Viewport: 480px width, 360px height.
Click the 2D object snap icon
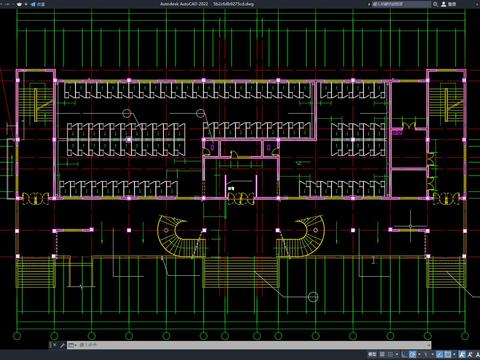click(x=448, y=354)
